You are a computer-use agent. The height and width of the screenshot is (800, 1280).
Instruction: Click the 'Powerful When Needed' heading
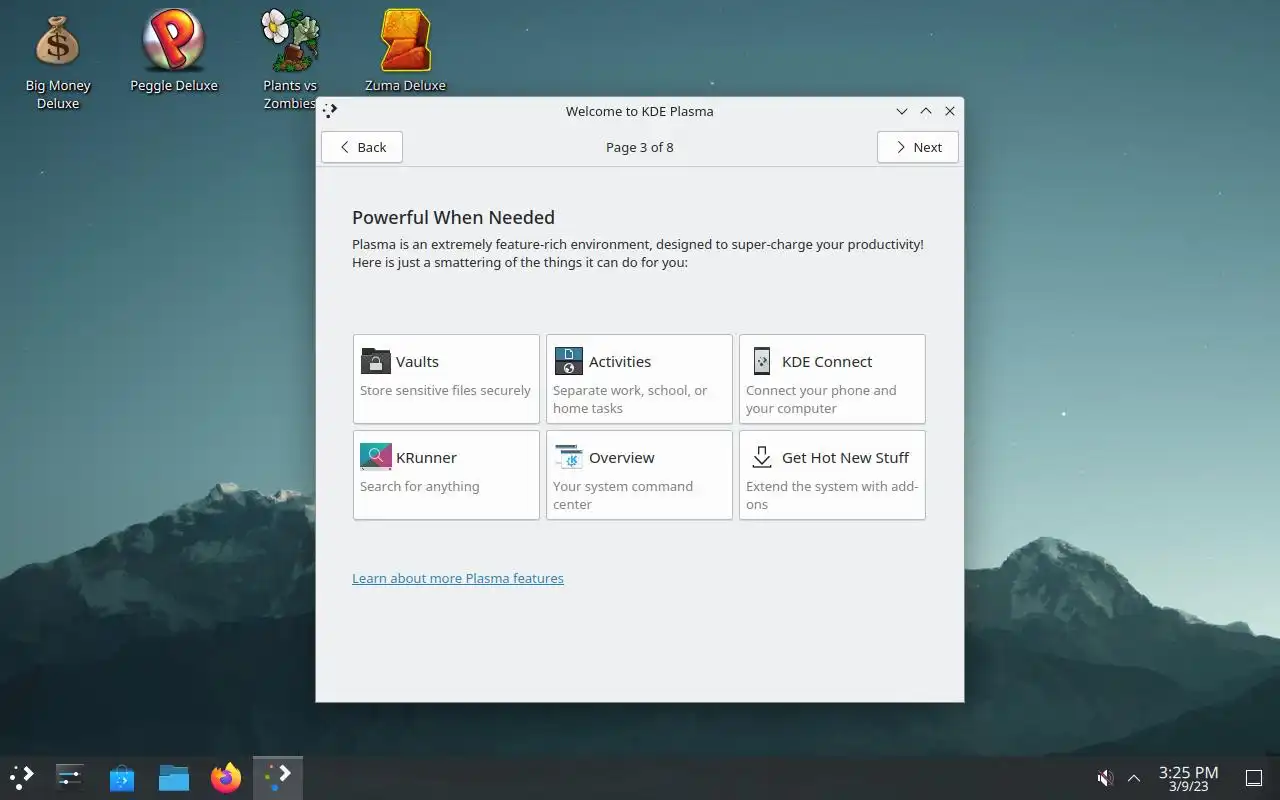pyautogui.click(x=453, y=217)
